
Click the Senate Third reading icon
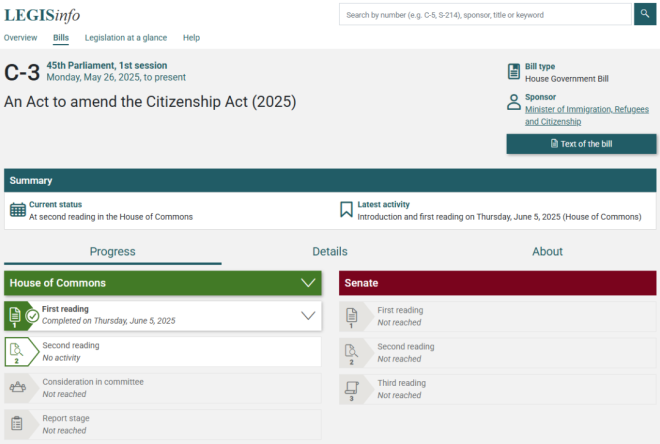coord(351,388)
